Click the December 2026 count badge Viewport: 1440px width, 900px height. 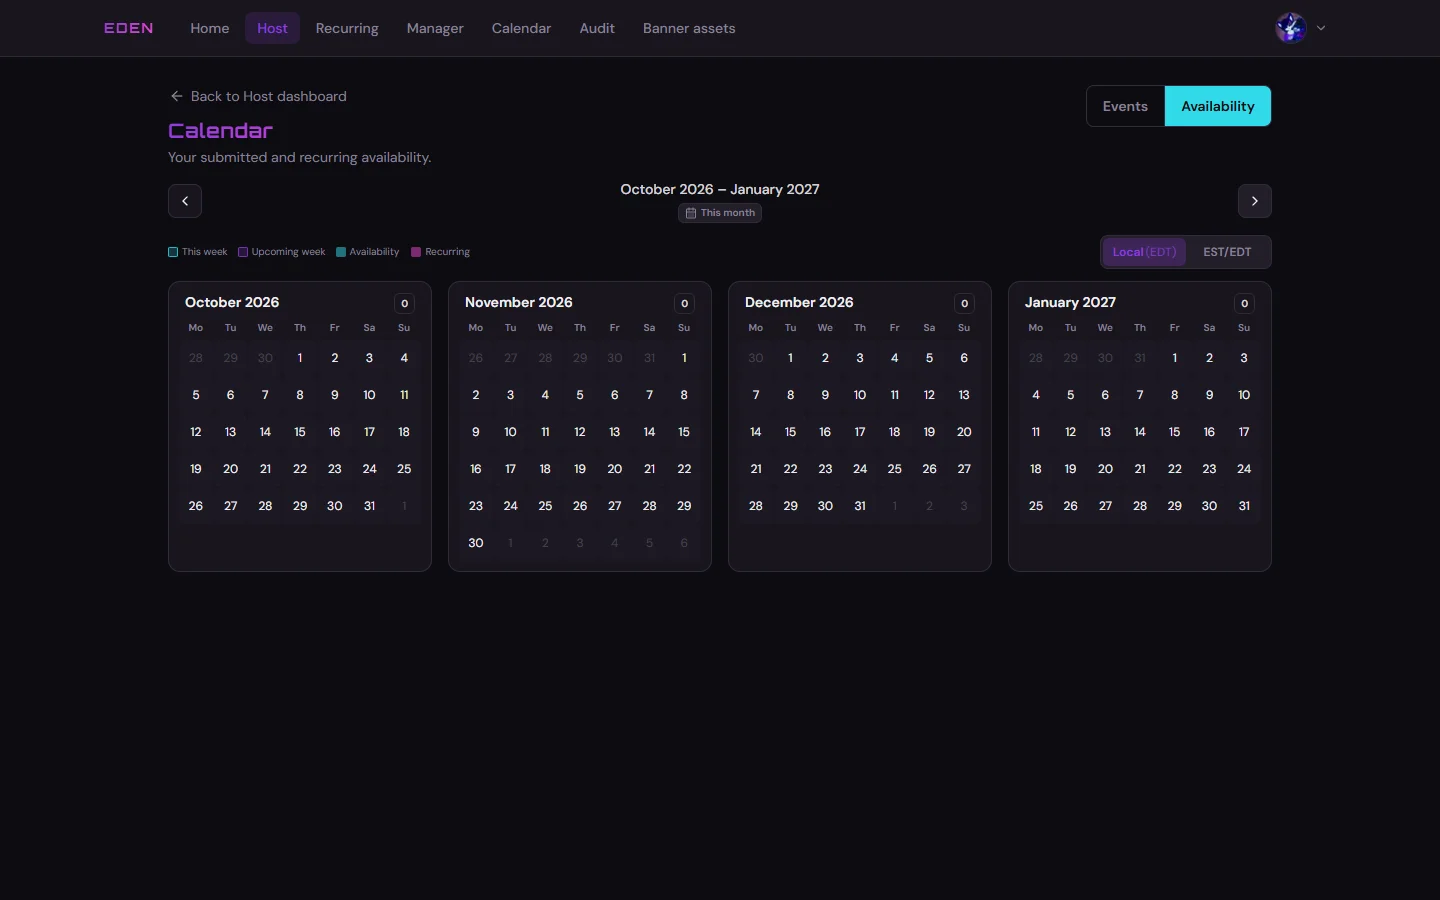[964, 303]
